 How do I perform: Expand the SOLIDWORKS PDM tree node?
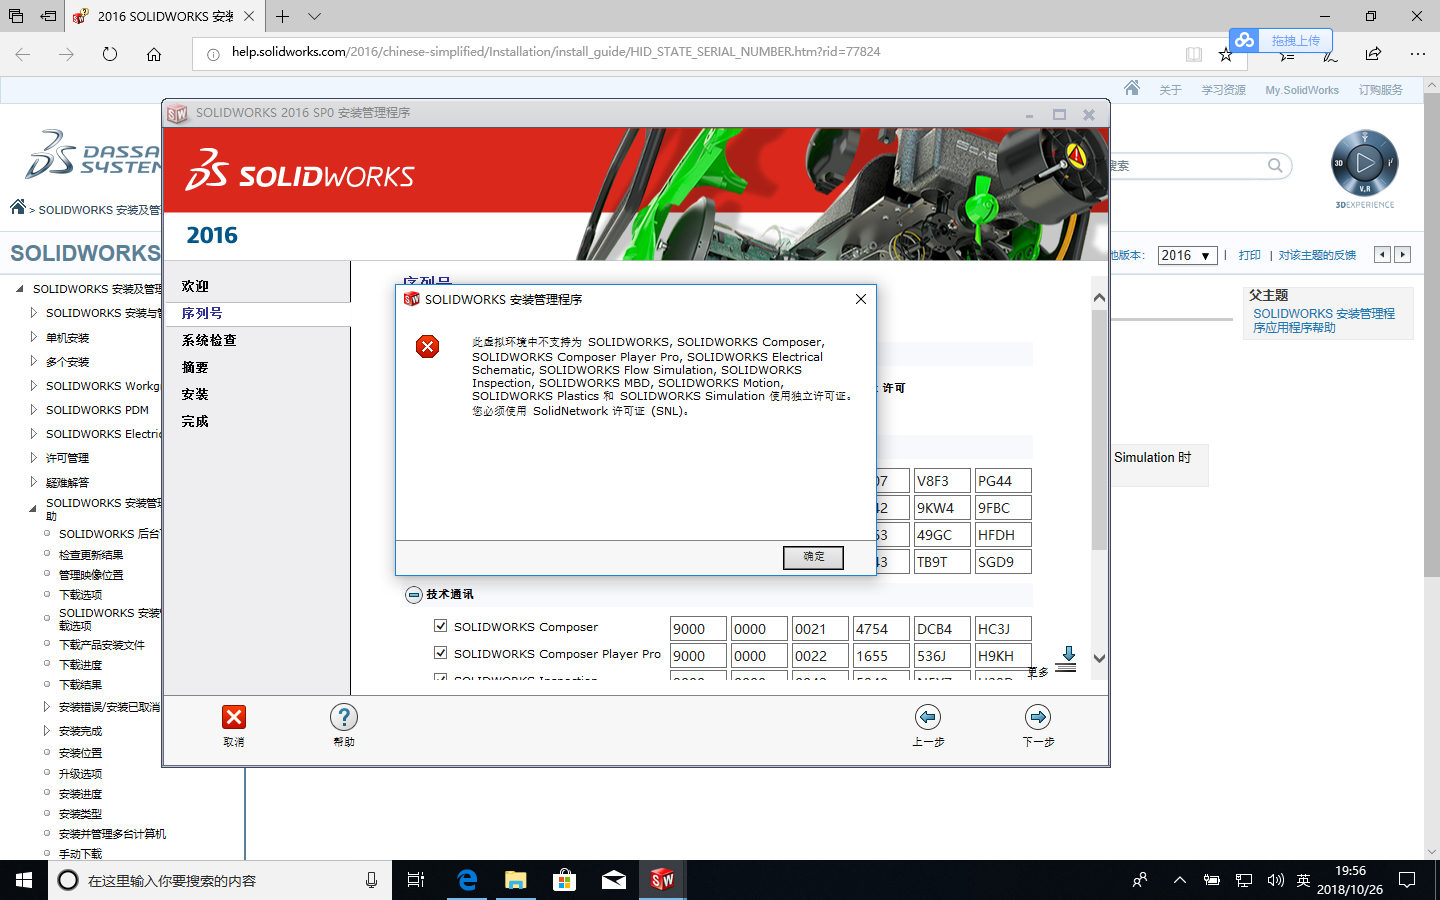click(x=34, y=409)
